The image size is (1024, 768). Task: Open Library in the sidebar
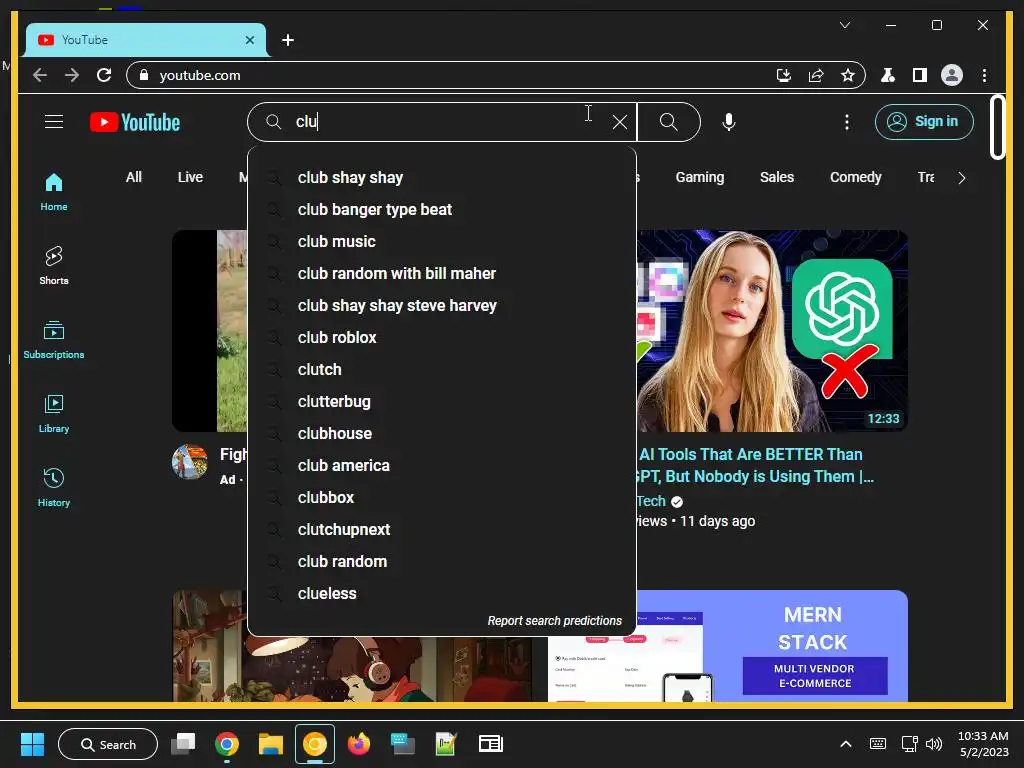point(54,413)
